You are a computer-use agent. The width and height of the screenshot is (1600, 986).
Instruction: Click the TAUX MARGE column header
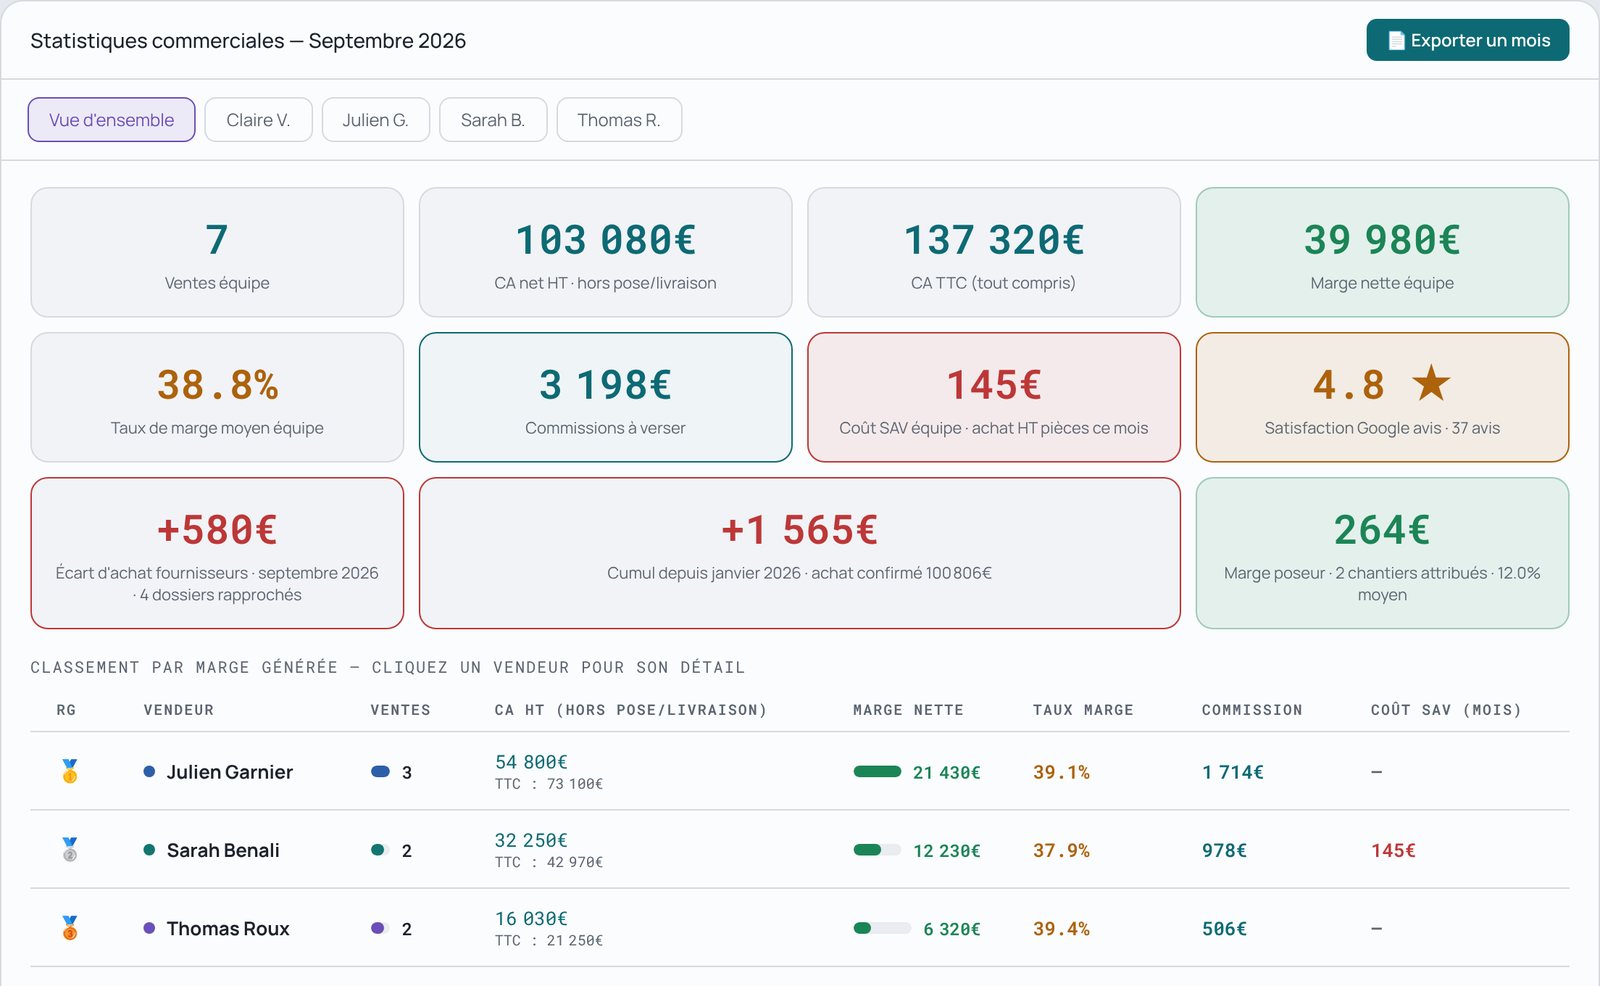point(1083,710)
